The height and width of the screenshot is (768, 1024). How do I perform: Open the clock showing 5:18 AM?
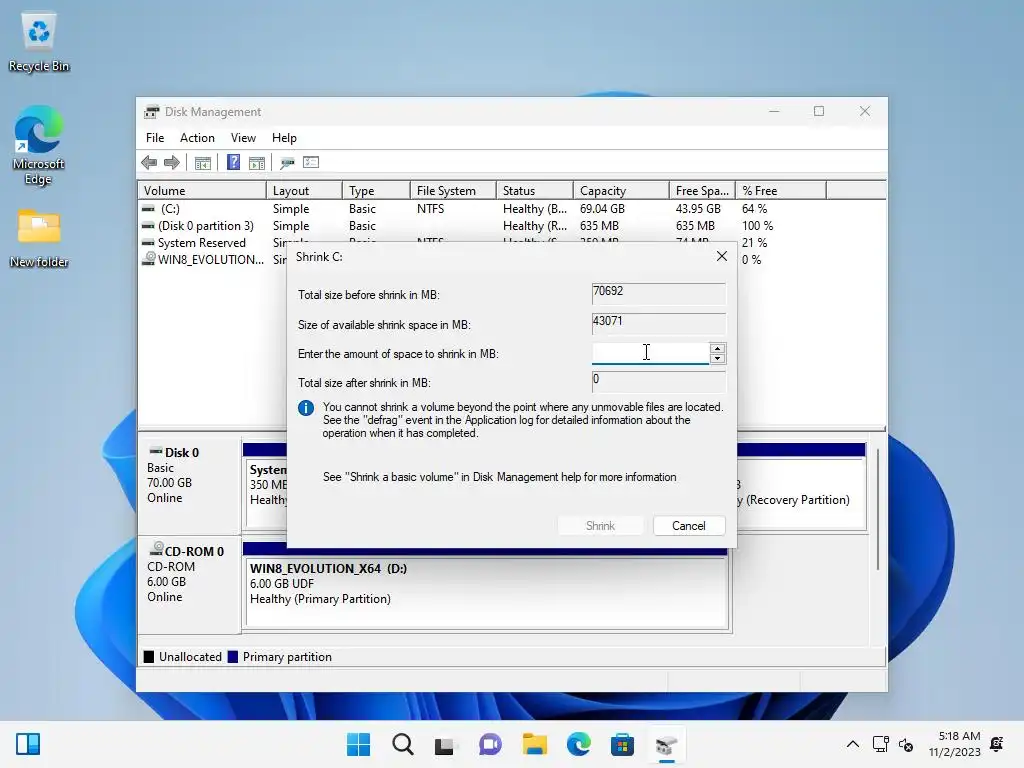tap(955, 744)
